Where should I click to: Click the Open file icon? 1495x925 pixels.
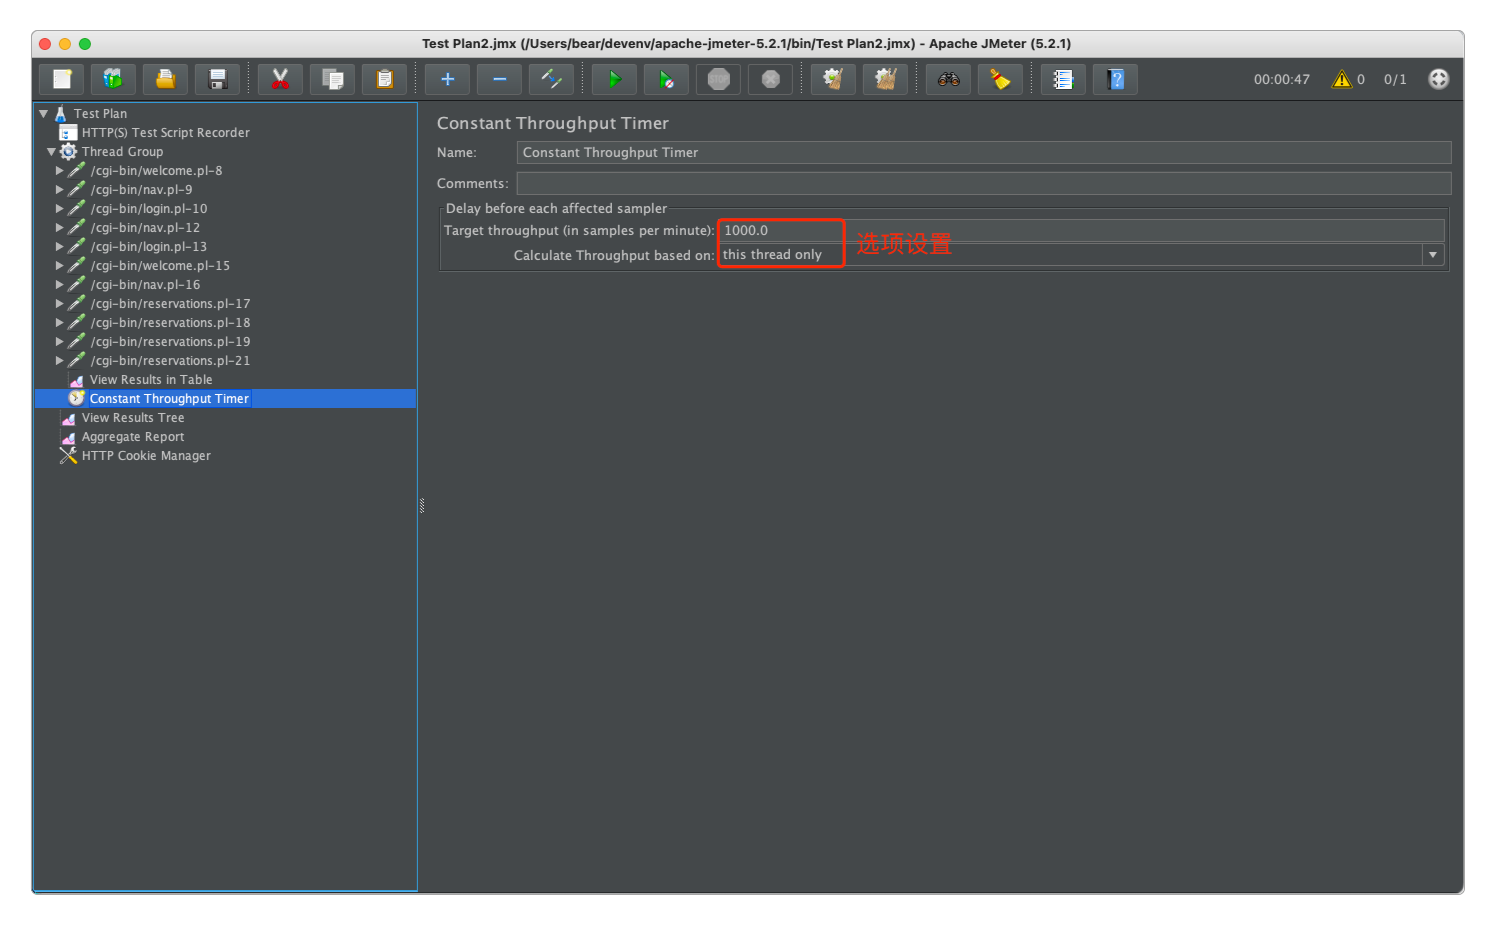(166, 79)
